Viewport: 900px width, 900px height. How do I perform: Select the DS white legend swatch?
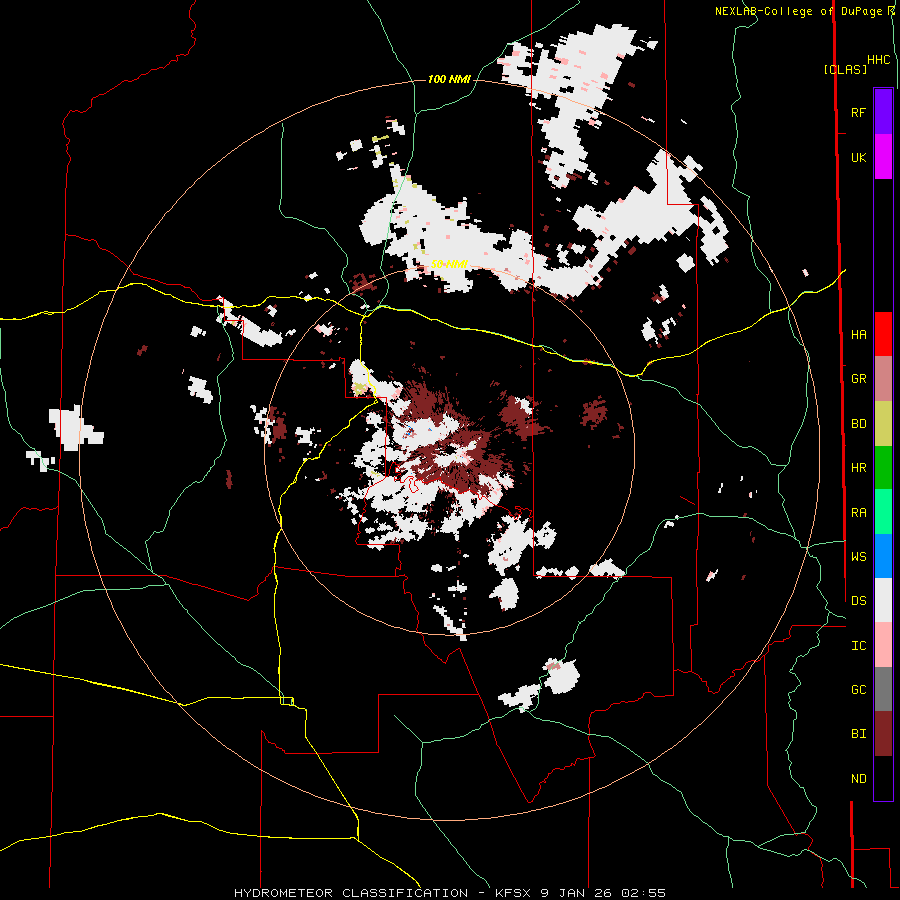pyautogui.click(x=883, y=600)
